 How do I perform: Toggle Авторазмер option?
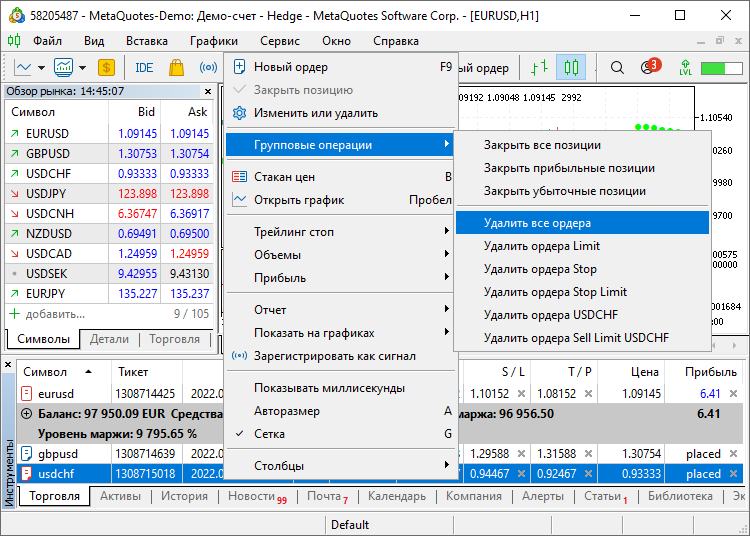[x=340, y=411]
